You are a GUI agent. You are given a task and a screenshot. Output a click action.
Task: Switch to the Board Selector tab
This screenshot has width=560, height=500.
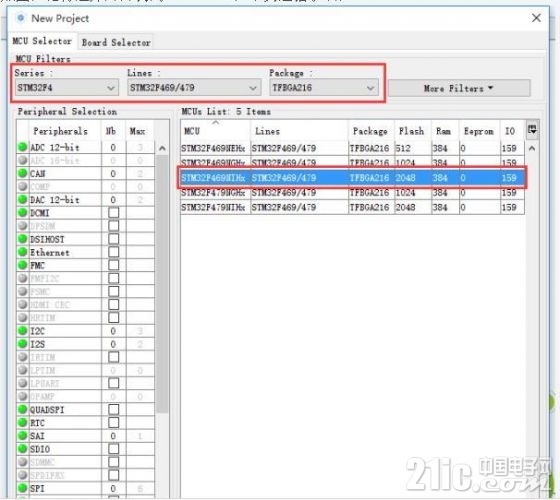click(x=116, y=42)
